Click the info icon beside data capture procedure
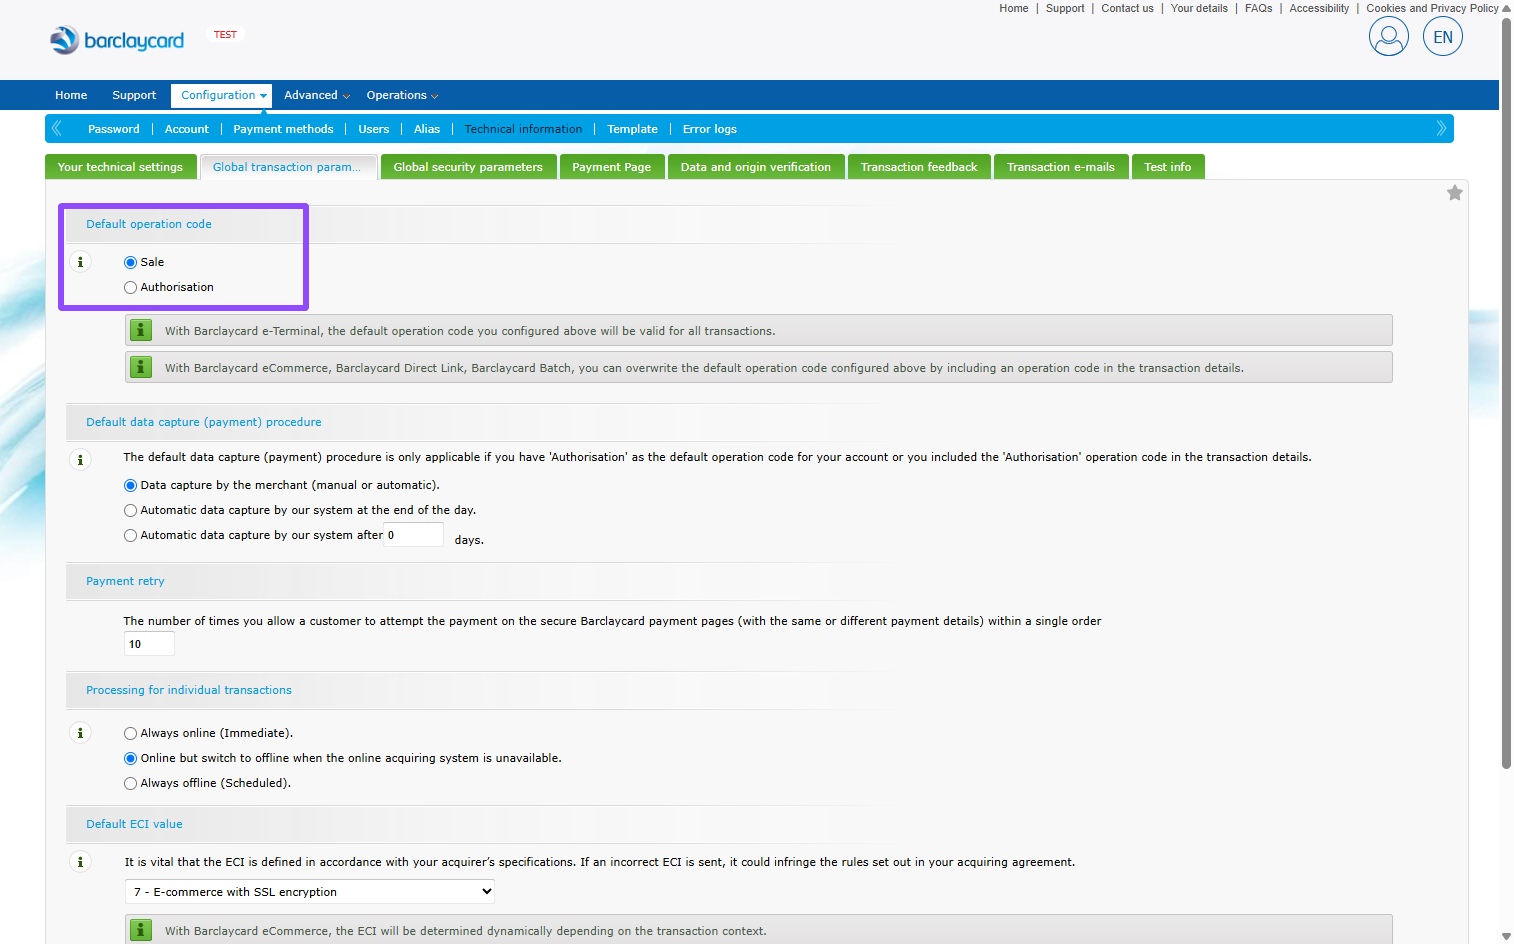 point(80,460)
